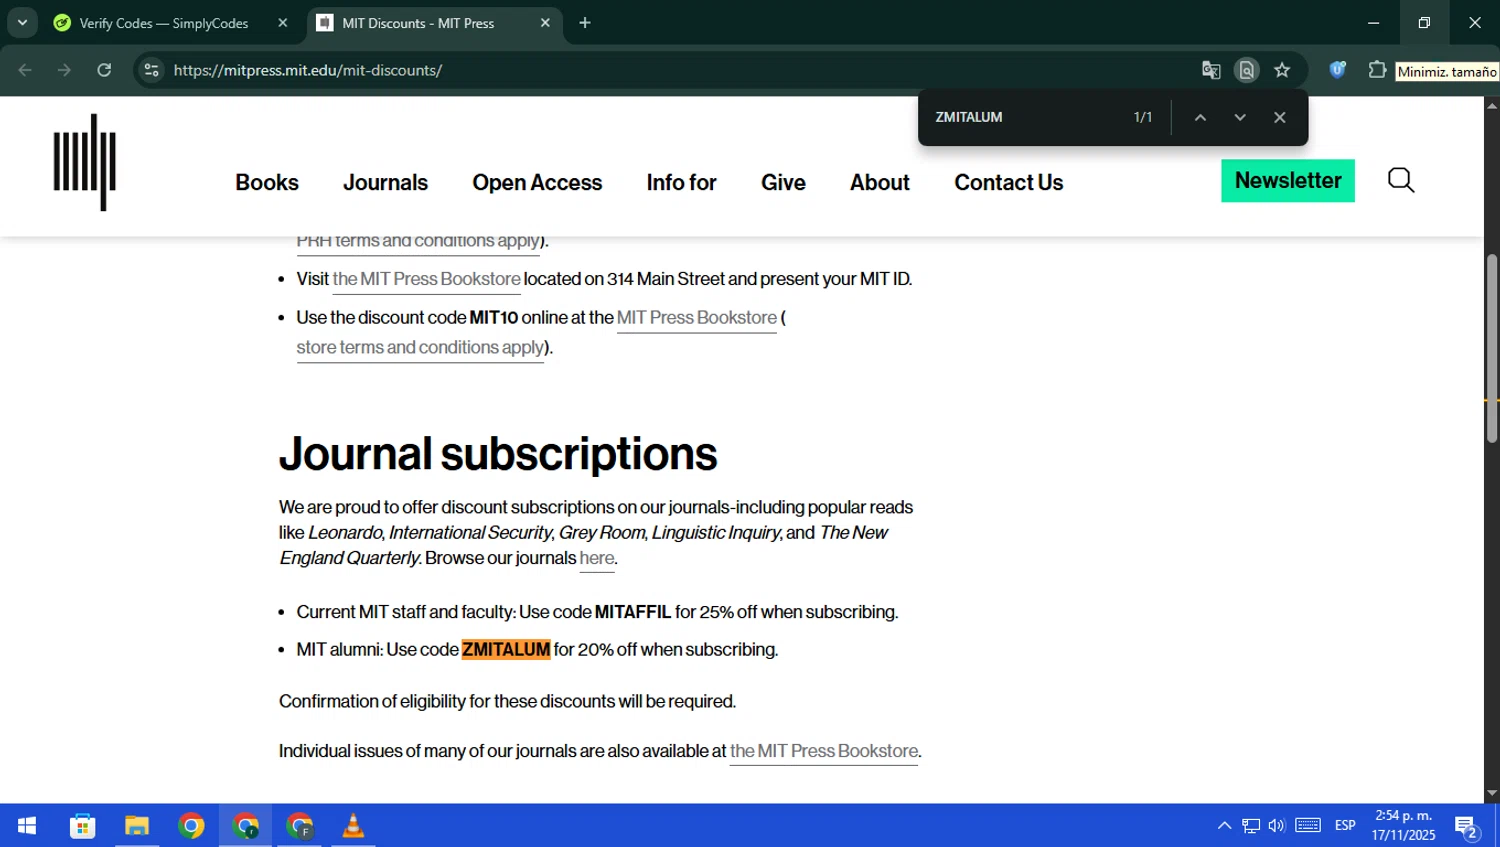Open site information icon in address bar
The height and width of the screenshot is (847, 1500).
tap(151, 70)
